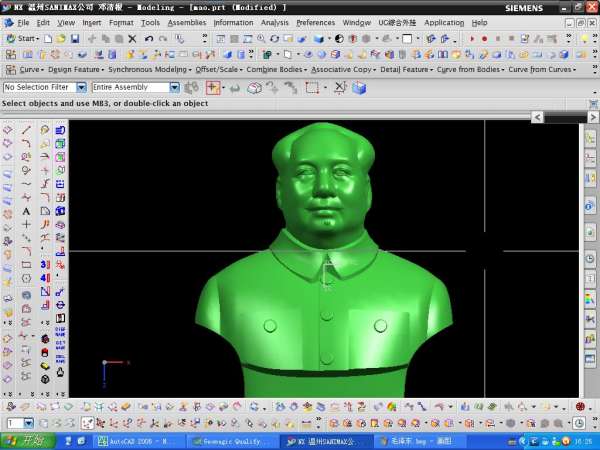The height and width of the screenshot is (450, 600).
Task: Select the Text 'A' tool in left toolbar
Action: click(26, 211)
